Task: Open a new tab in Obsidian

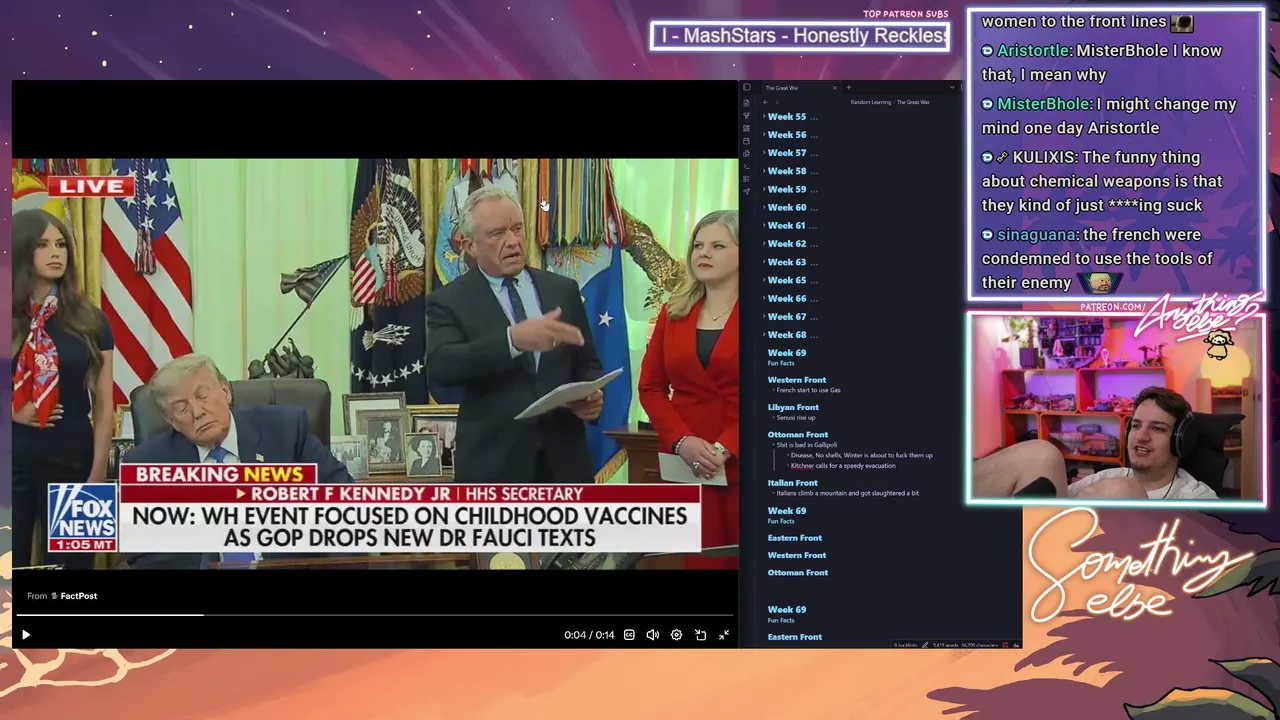Action: point(848,88)
